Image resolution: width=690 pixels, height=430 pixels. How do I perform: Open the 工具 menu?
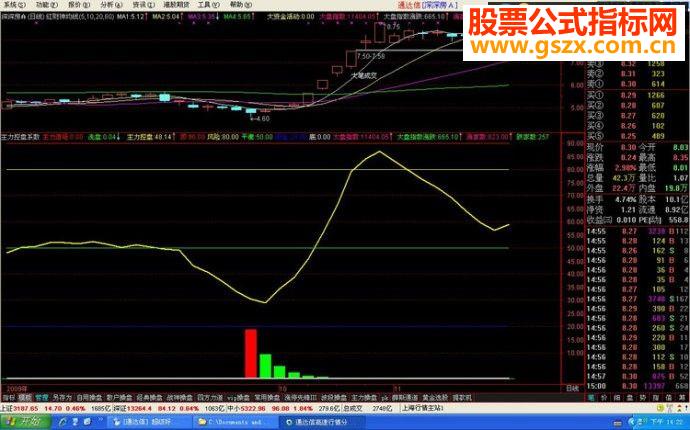(x=208, y=5)
